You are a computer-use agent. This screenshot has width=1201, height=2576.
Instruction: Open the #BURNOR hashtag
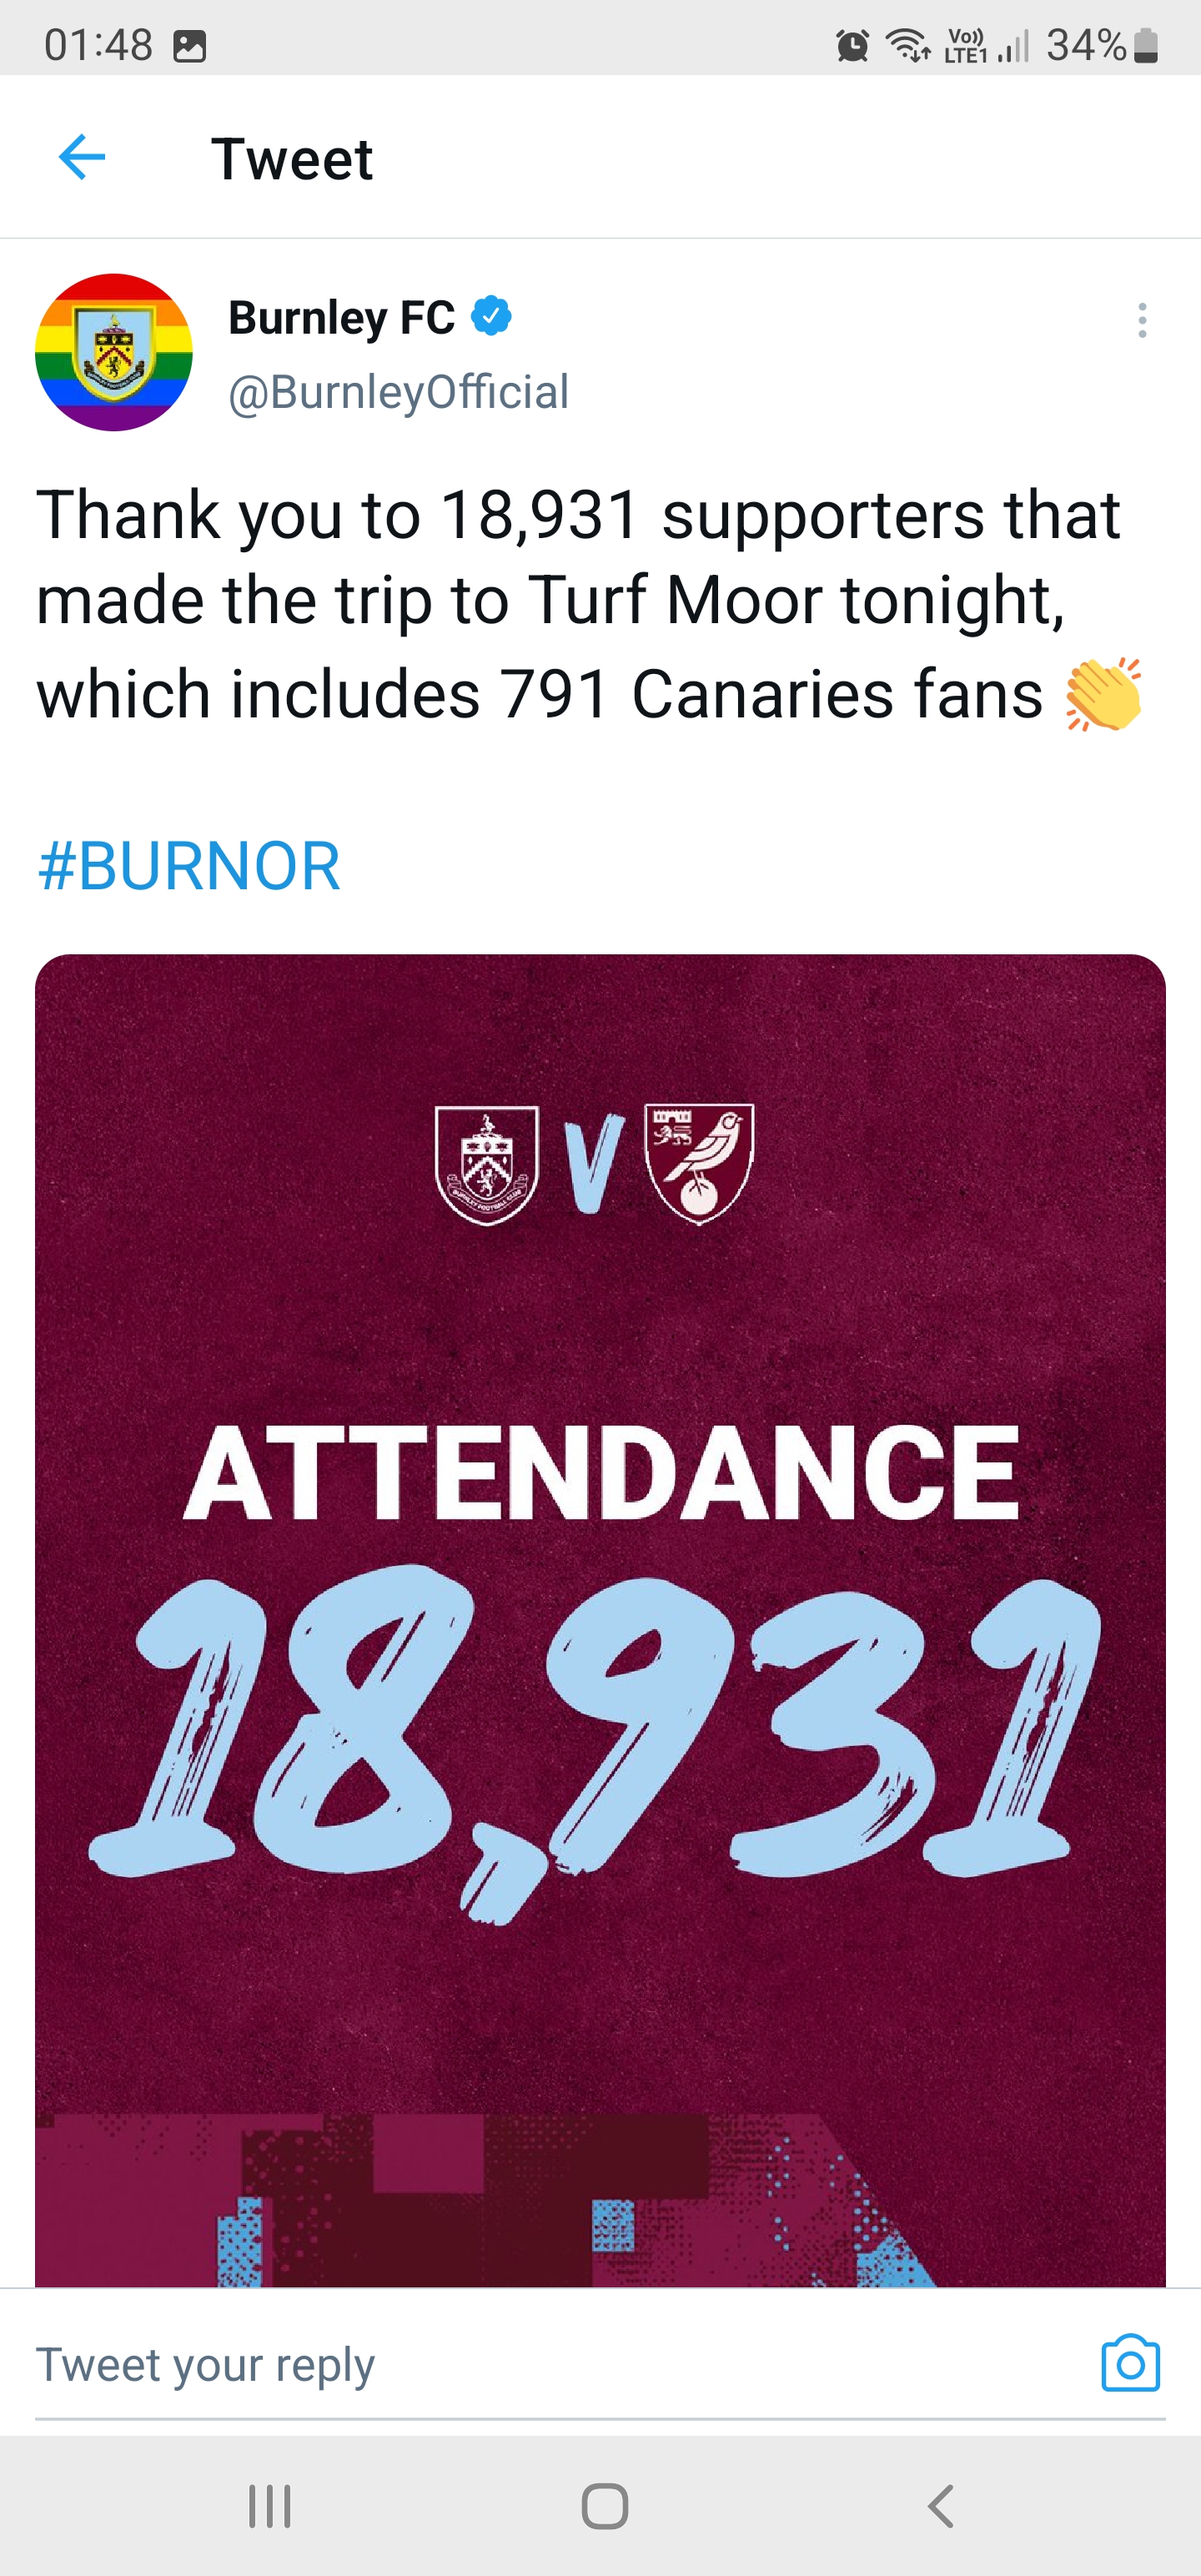point(189,866)
